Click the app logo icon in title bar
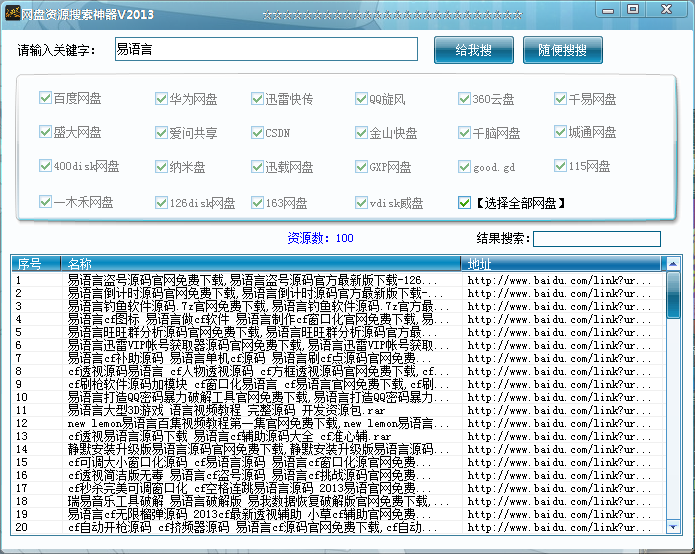The image size is (695, 554). point(12,13)
